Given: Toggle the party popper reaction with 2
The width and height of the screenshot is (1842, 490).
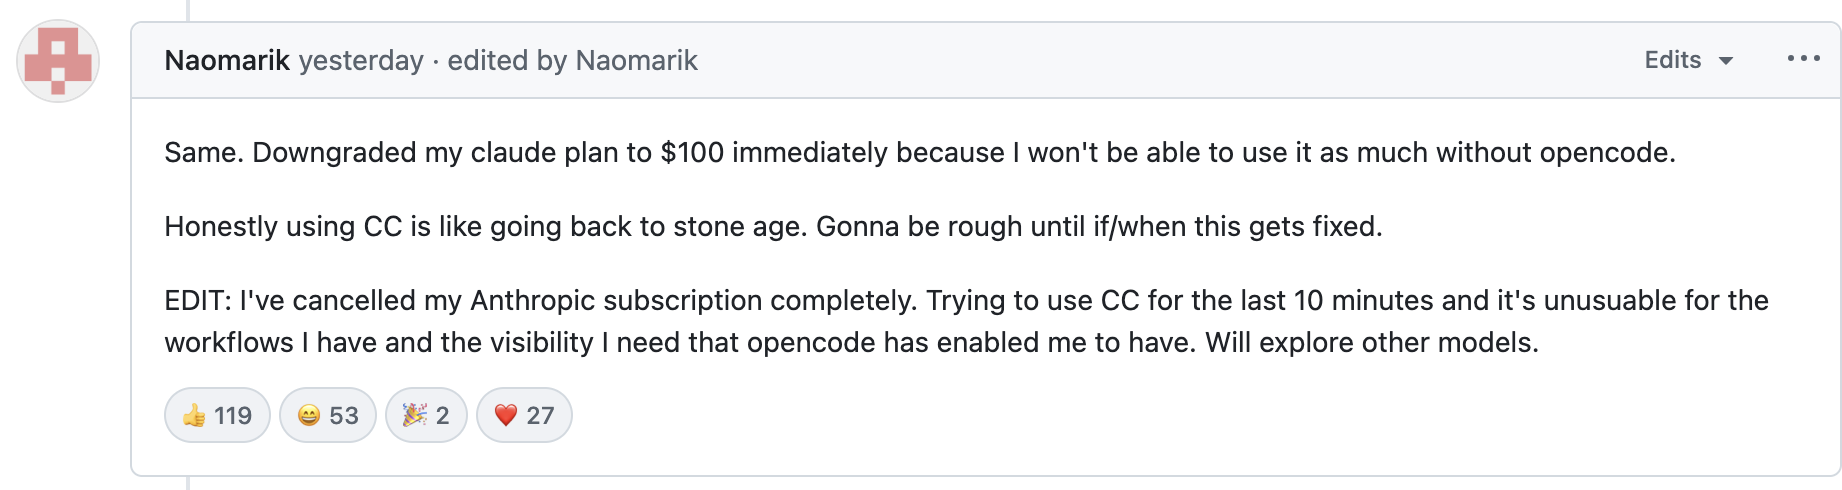Looking at the screenshot, I should pos(426,415).
